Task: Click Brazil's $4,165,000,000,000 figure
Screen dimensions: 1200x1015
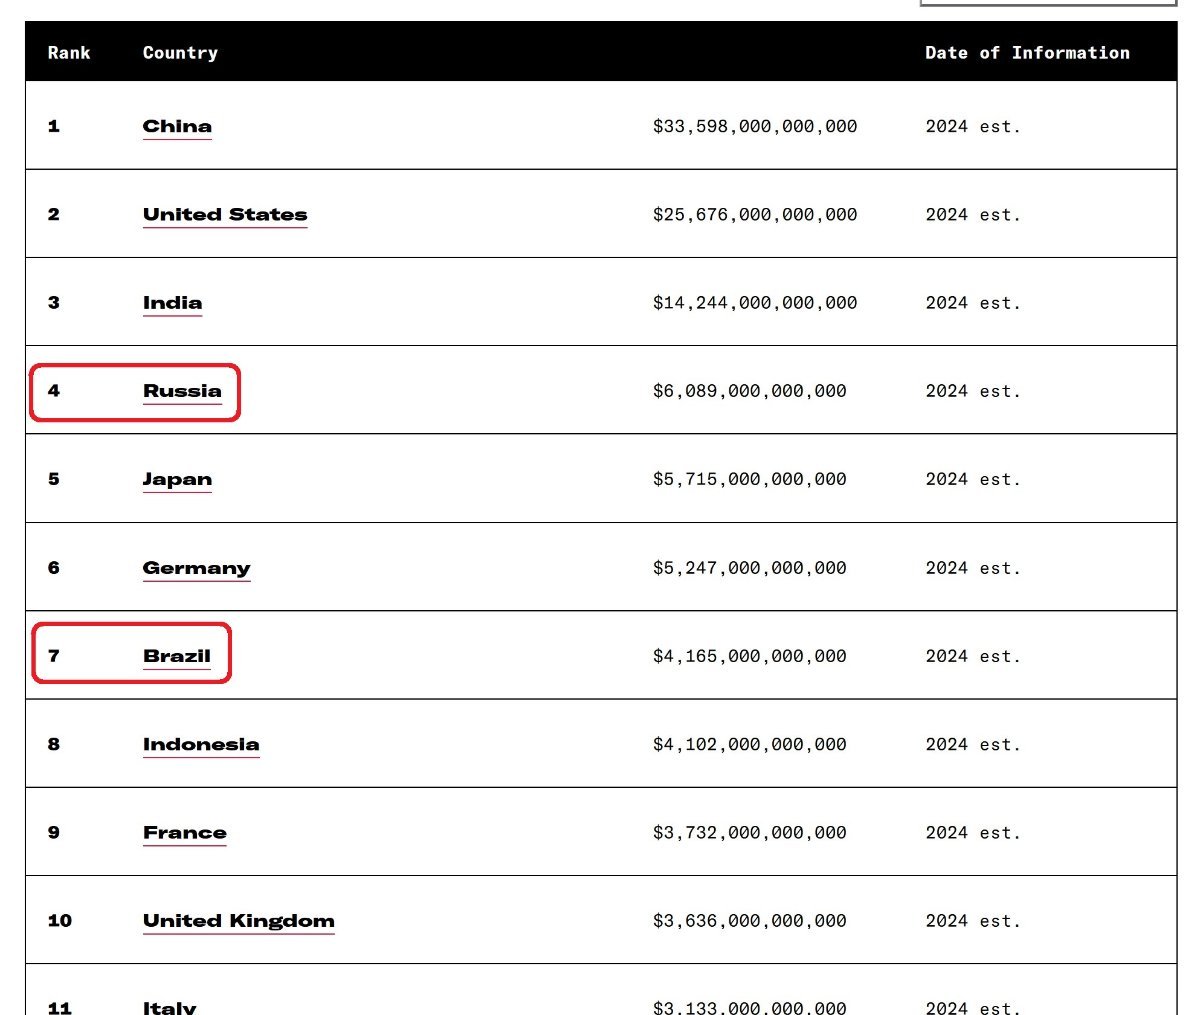Action: (x=749, y=656)
